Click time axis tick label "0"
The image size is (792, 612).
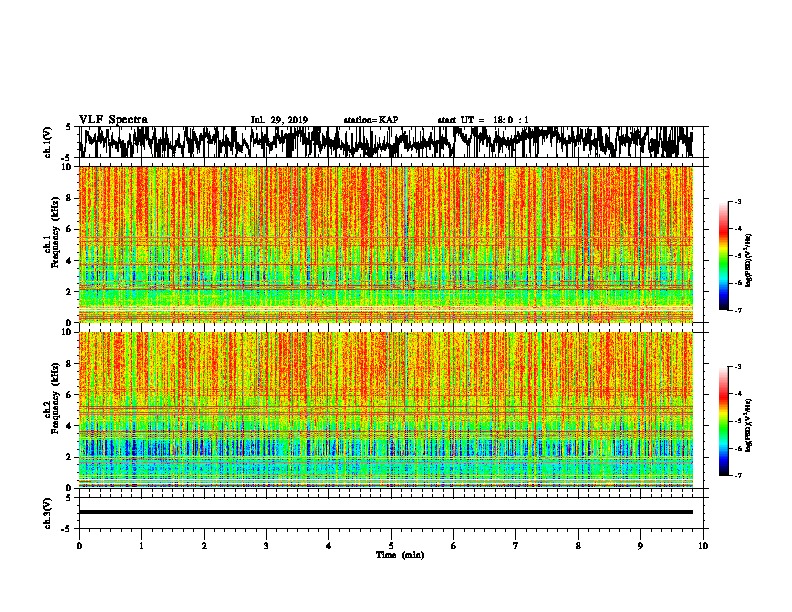point(79,546)
